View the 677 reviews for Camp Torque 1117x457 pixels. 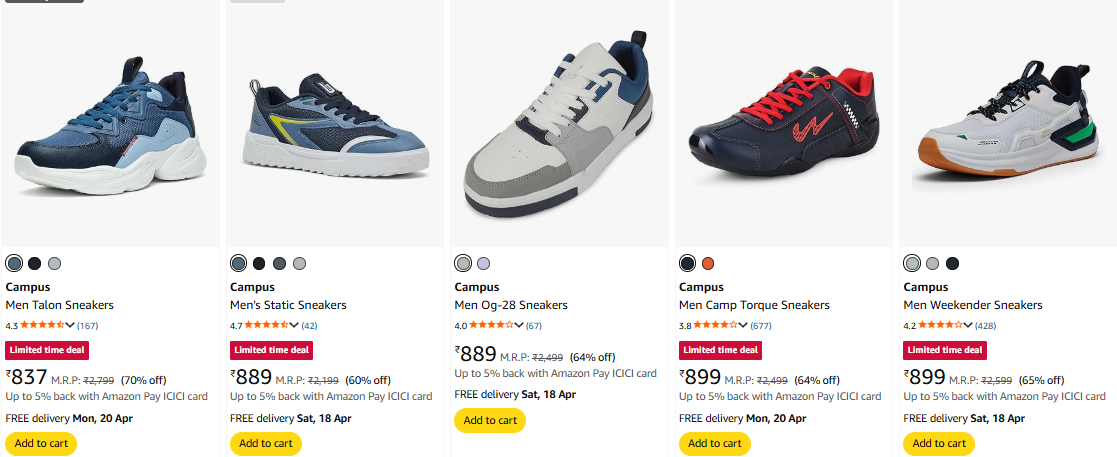click(761, 325)
